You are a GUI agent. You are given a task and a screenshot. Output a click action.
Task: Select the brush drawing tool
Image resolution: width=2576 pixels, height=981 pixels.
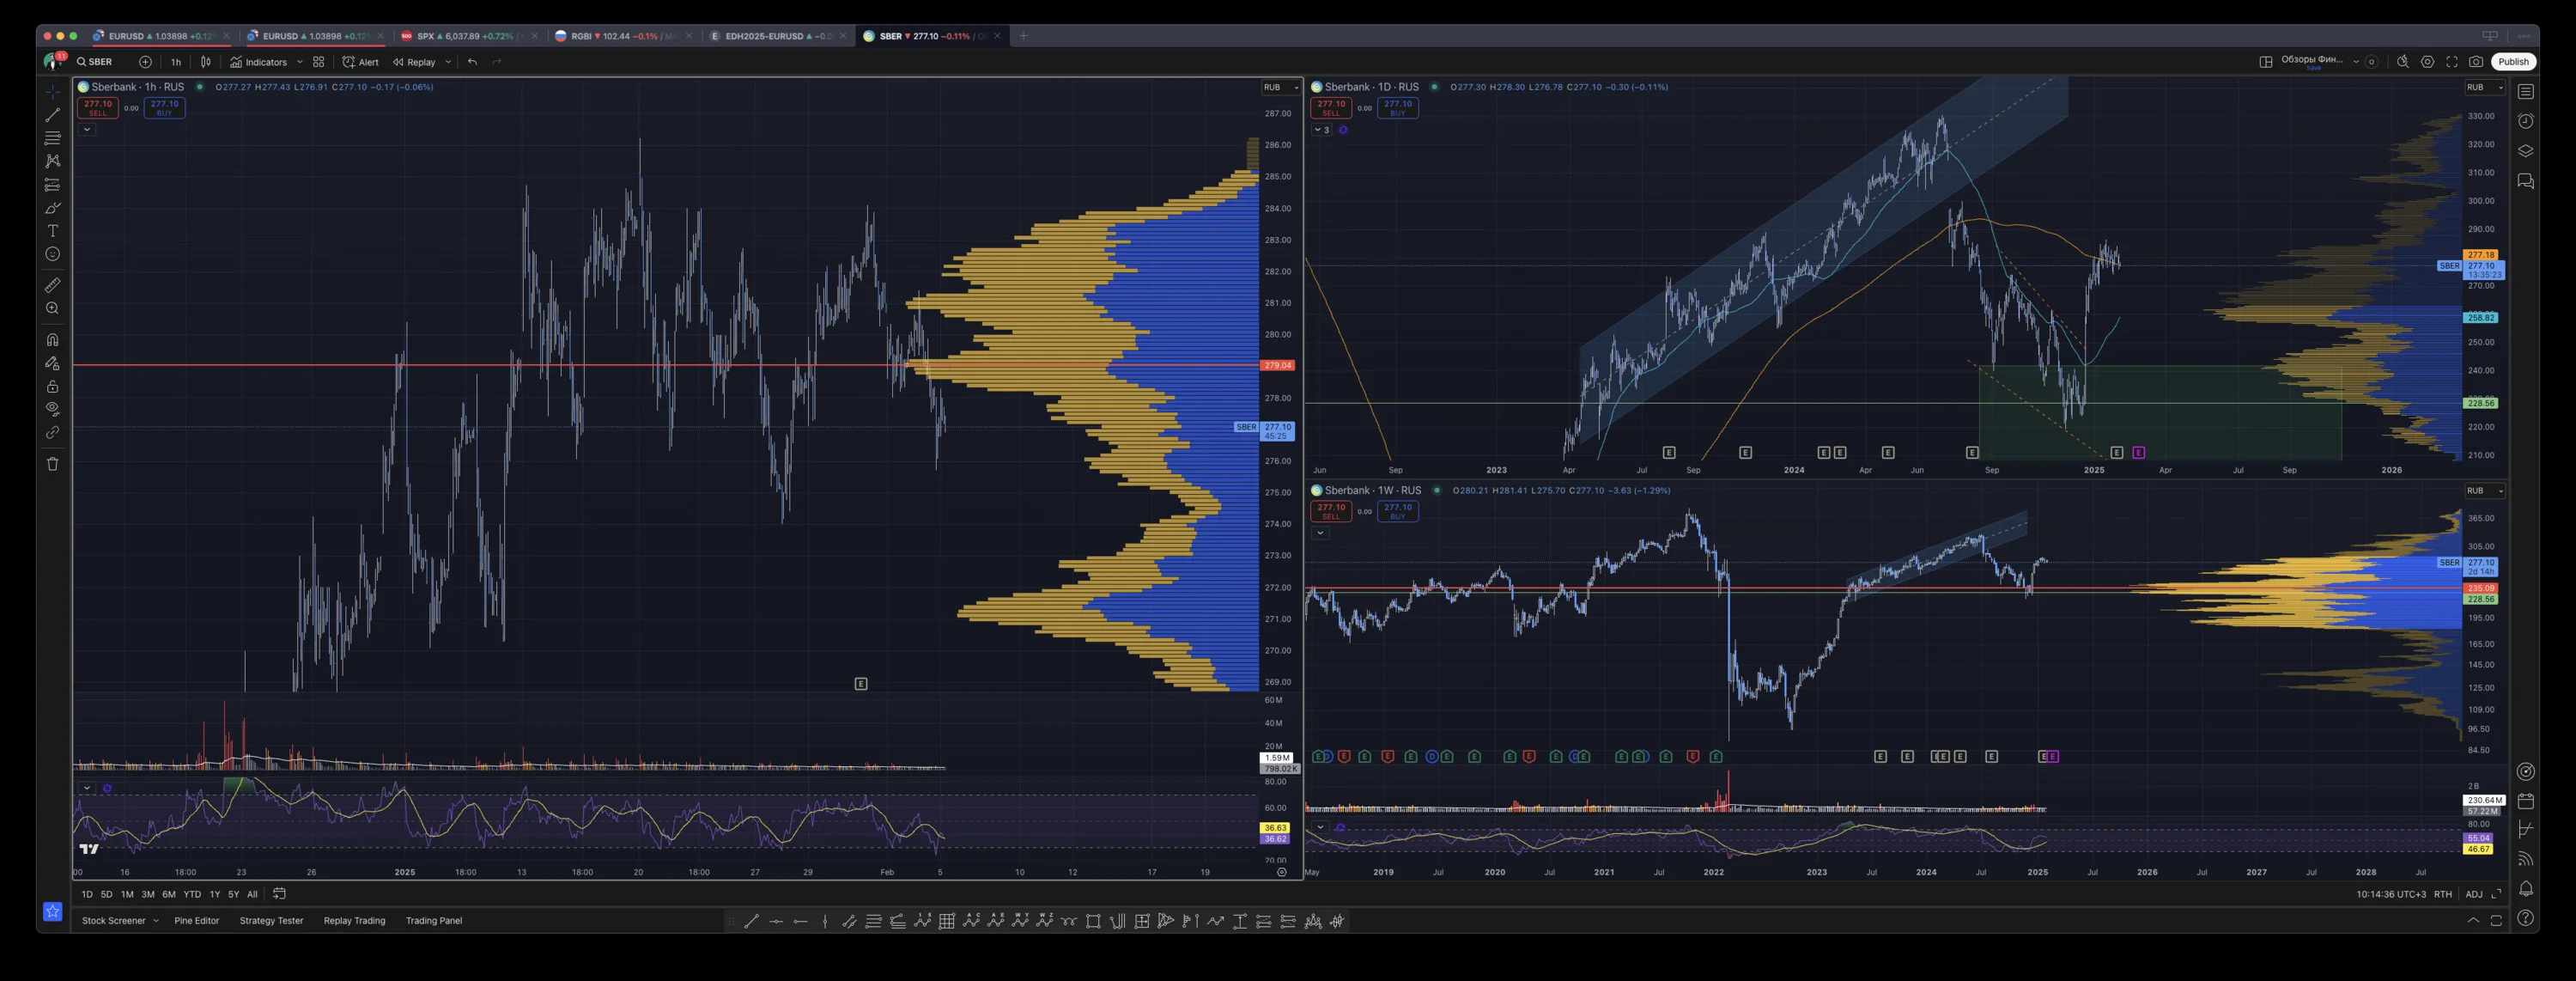click(x=53, y=208)
